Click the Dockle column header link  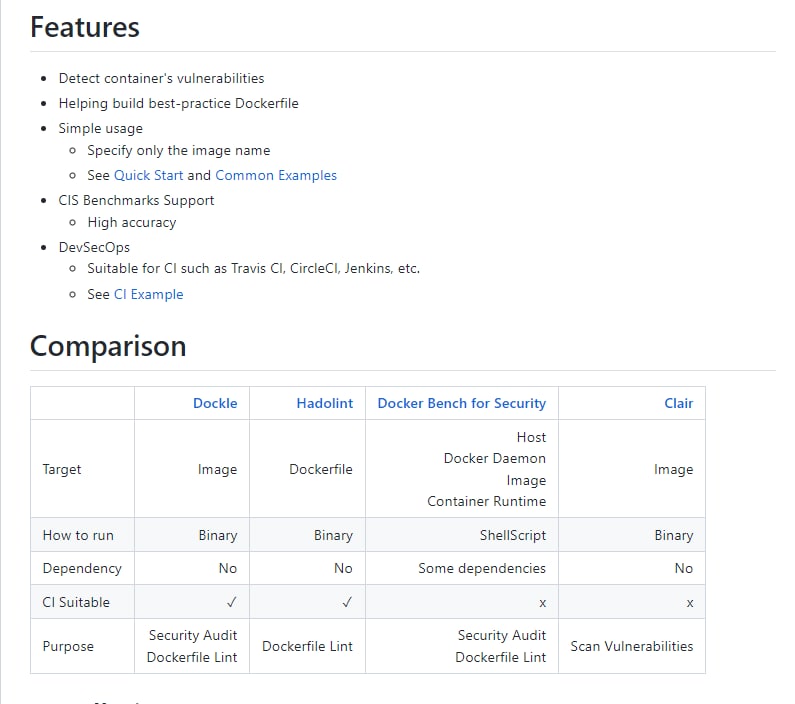pos(215,403)
